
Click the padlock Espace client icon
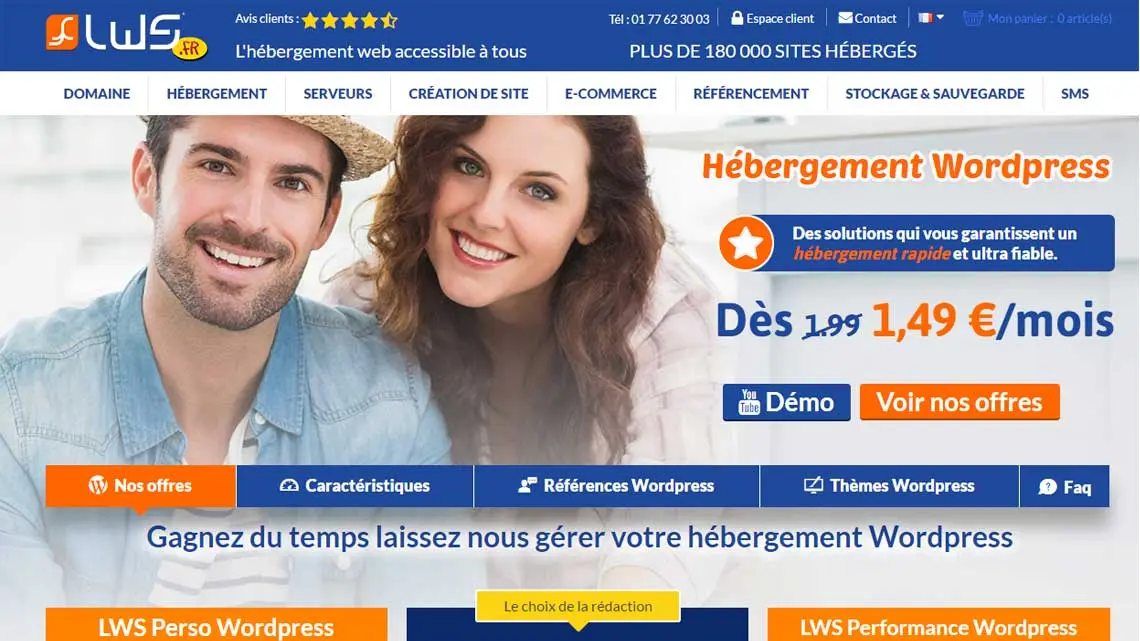point(736,18)
